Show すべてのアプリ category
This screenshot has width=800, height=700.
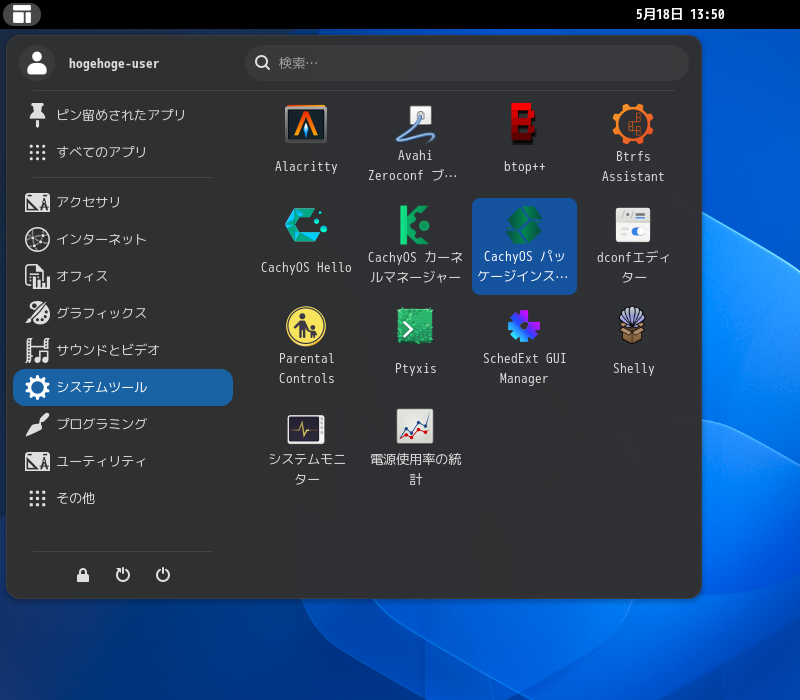tap(122, 152)
